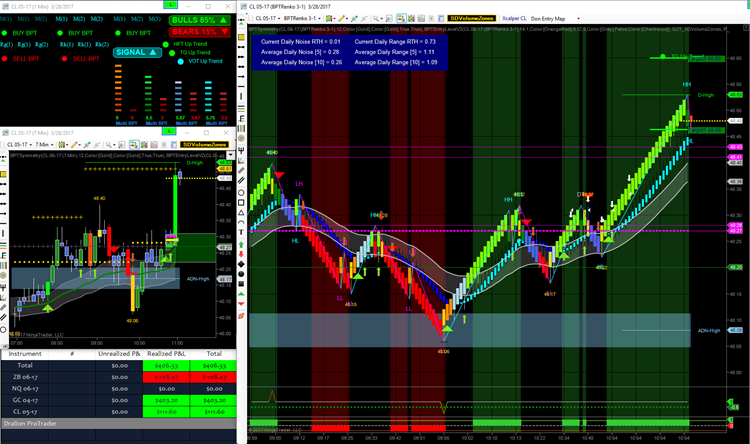Click the Xcalper CL button
The image size is (750, 444).
(x=514, y=19)
